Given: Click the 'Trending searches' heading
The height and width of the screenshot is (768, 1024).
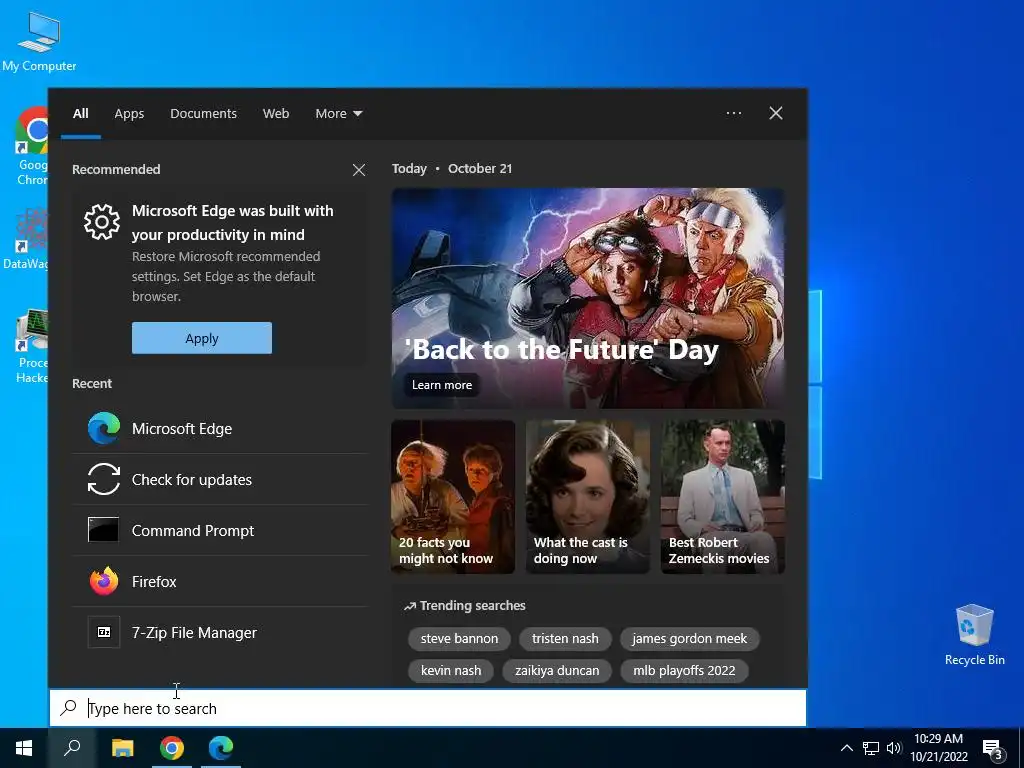Looking at the screenshot, I should pos(464,605).
